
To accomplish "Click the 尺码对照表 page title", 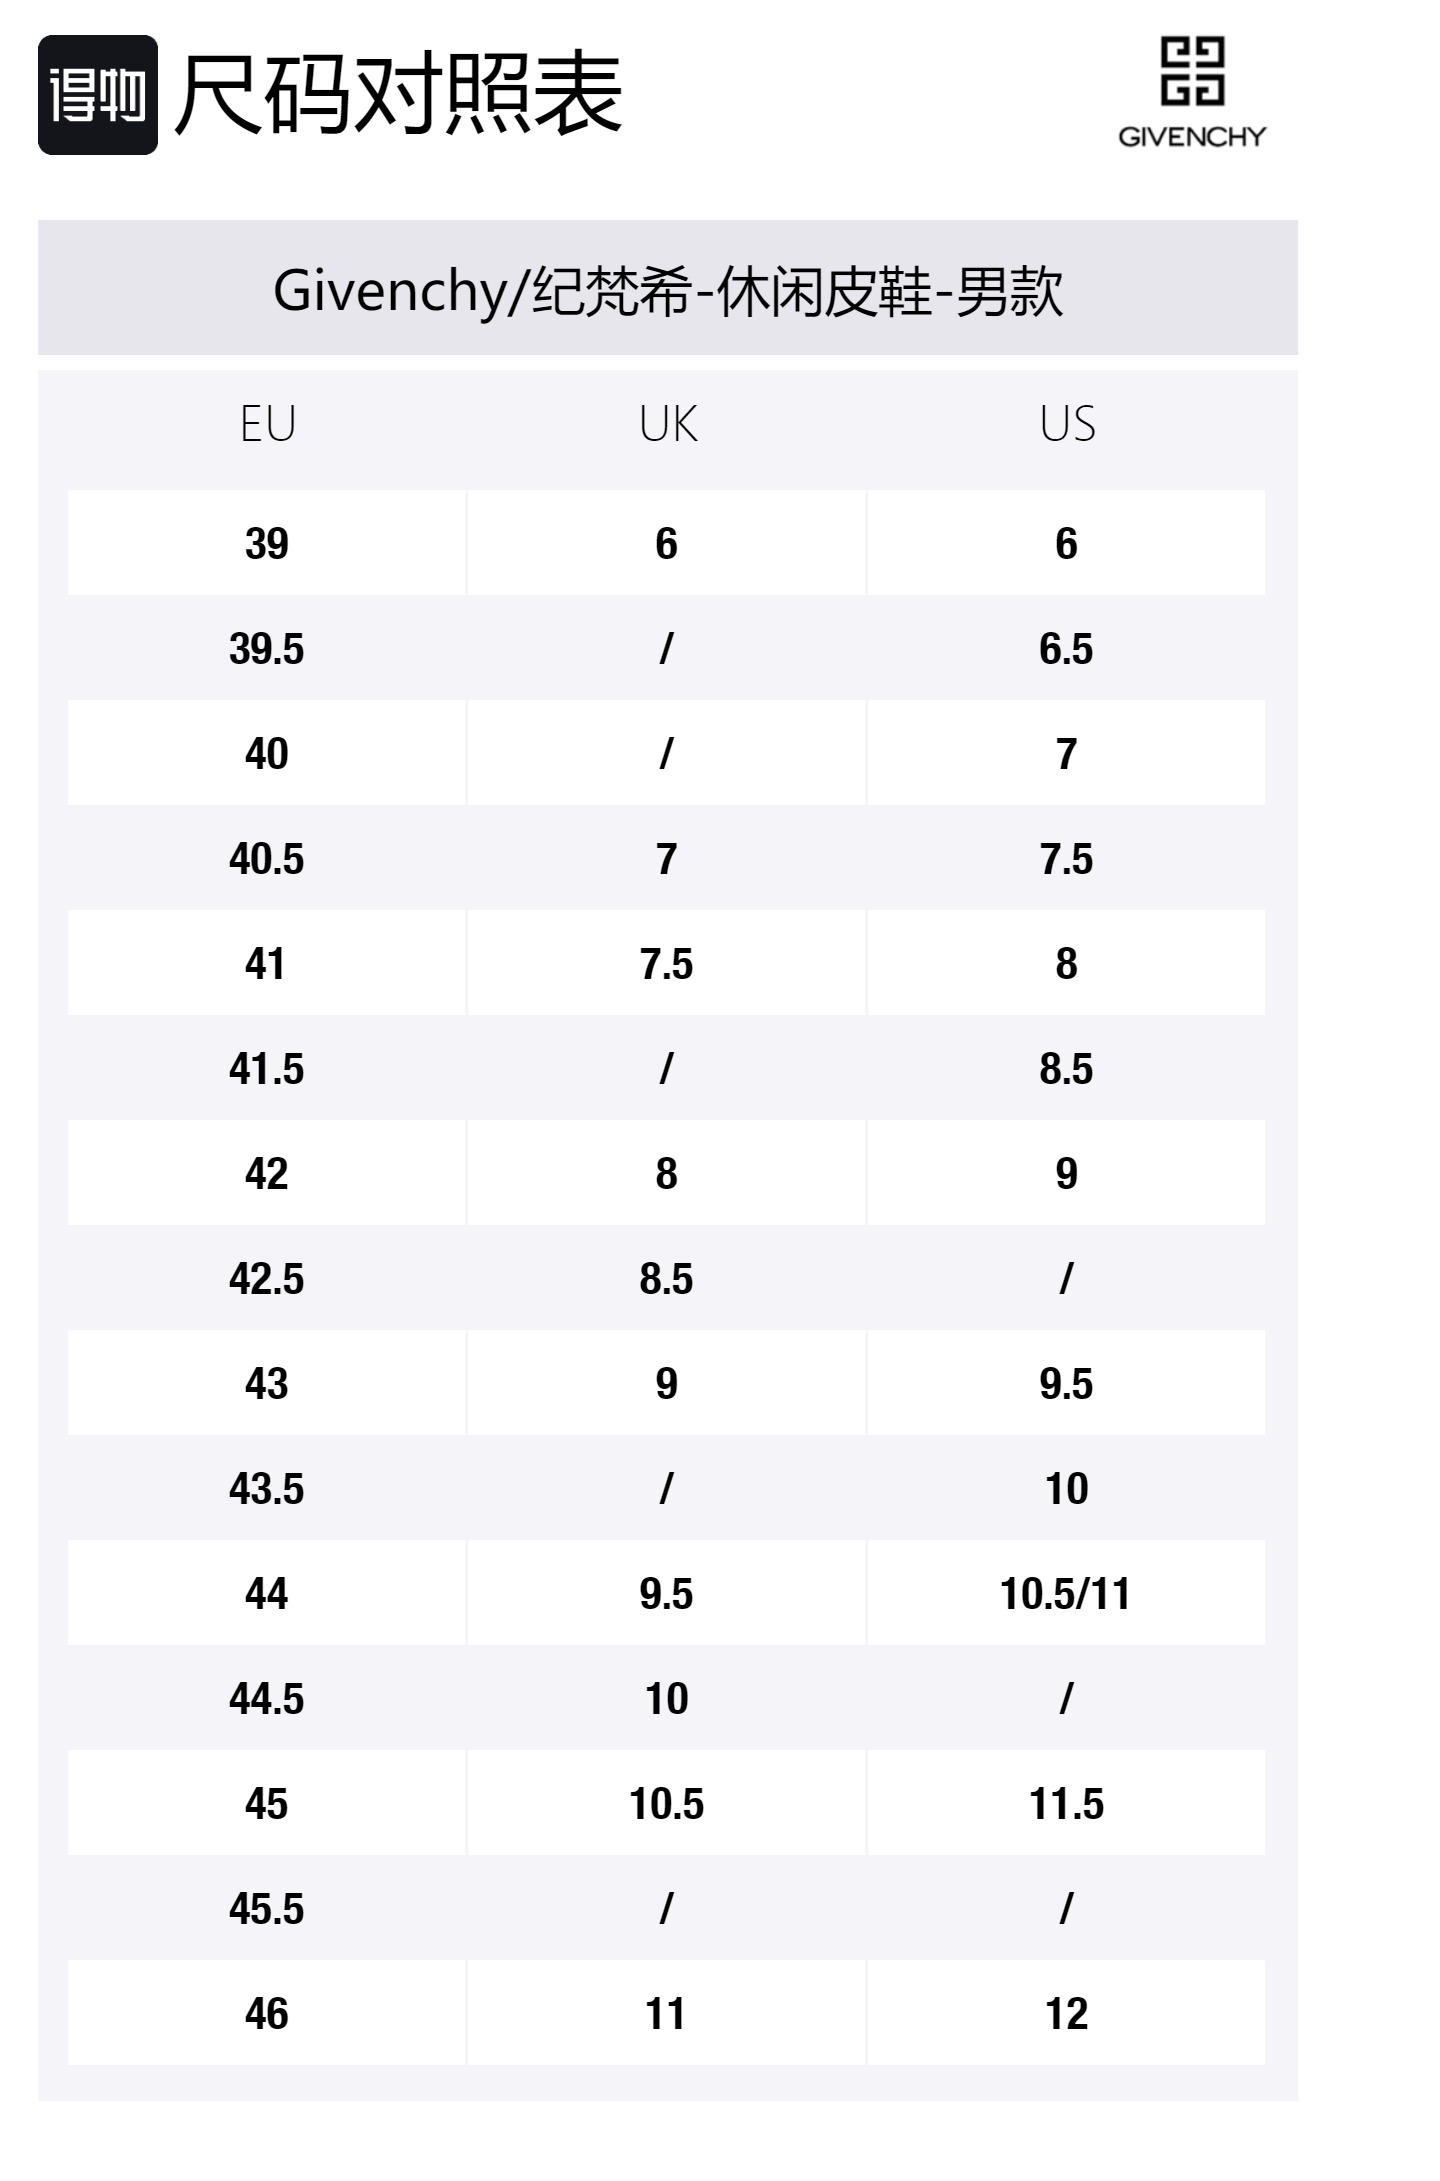I will coord(398,95).
